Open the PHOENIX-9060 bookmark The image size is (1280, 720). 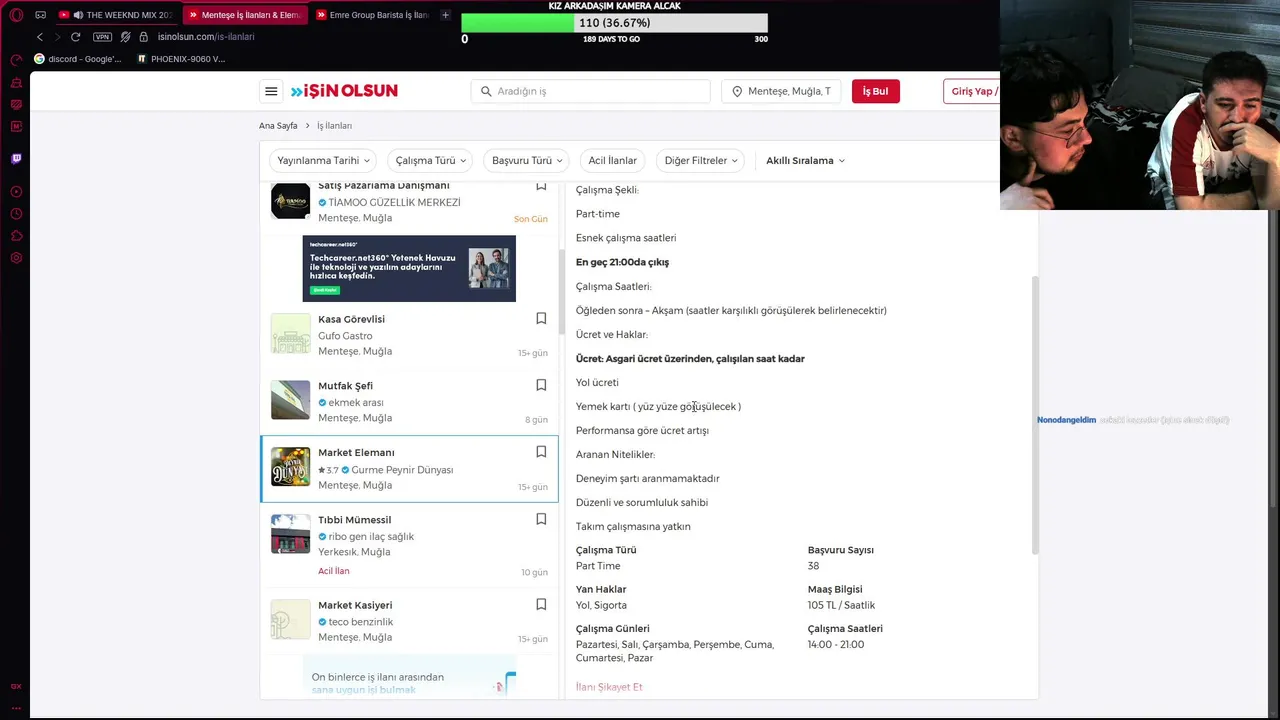[182, 59]
